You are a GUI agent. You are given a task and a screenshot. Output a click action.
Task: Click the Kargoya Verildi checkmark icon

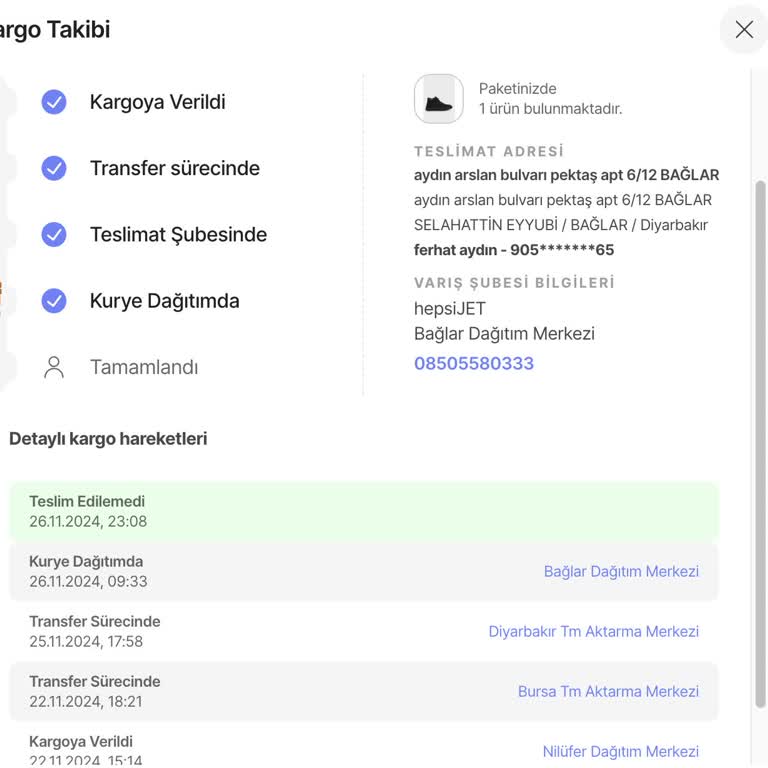click(x=54, y=102)
